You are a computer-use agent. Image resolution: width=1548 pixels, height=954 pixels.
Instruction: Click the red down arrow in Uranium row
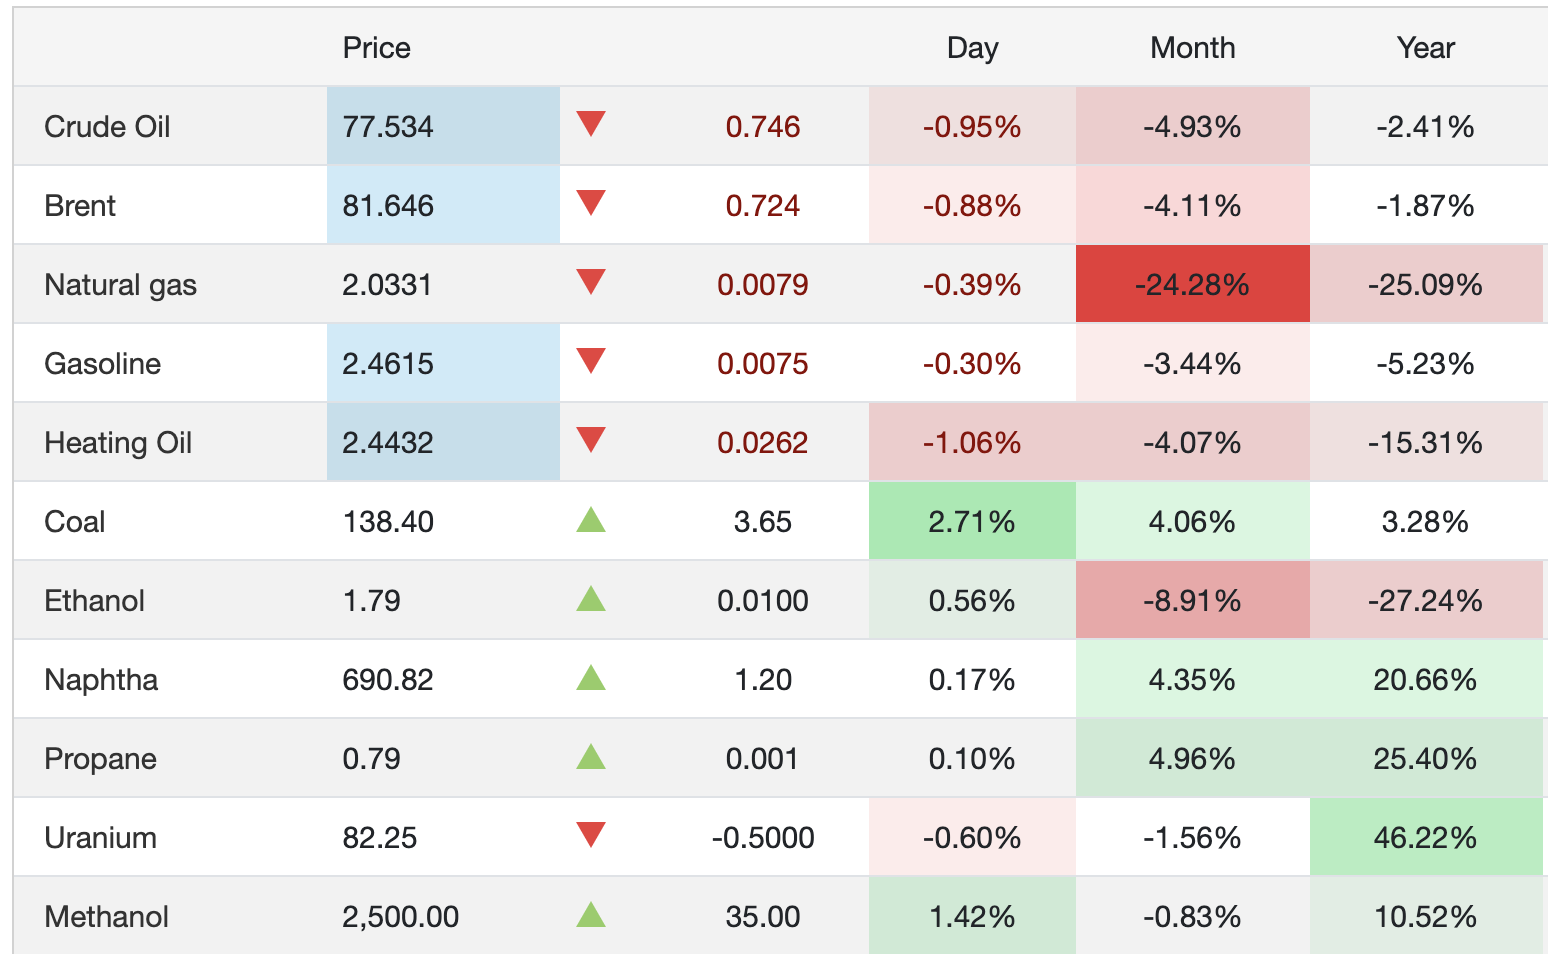click(591, 835)
